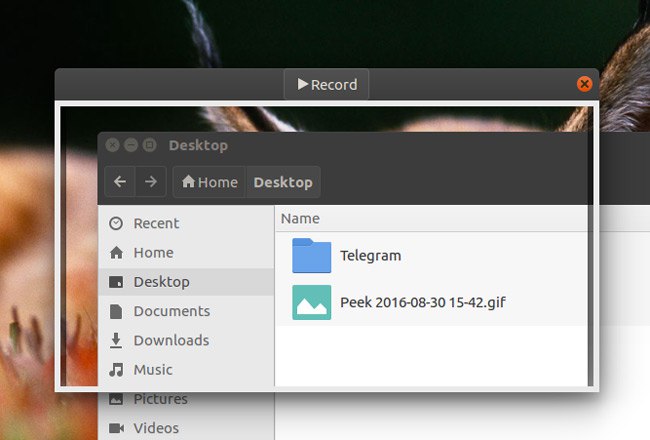Open Home in the sidebar
The height and width of the screenshot is (440, 650).
(x=186, y=253)
